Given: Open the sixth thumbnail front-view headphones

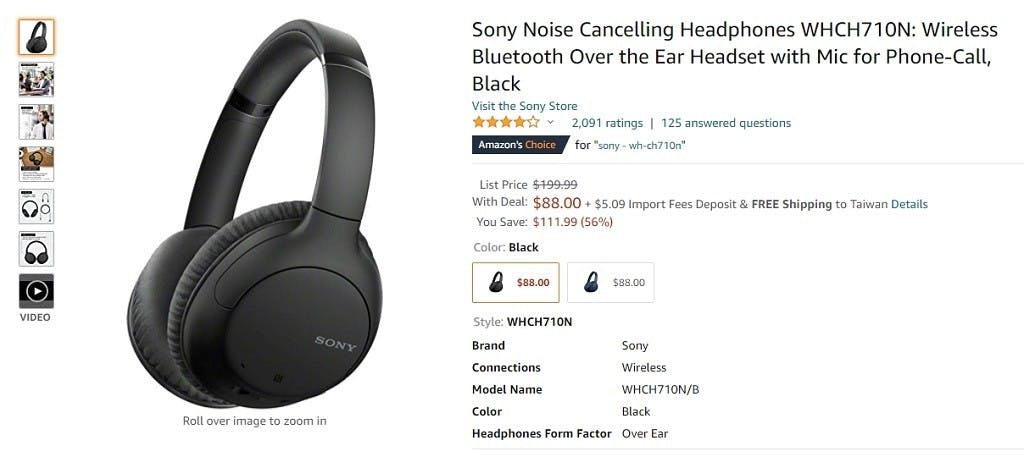Looking at the screenshot, I should (36, 249).
